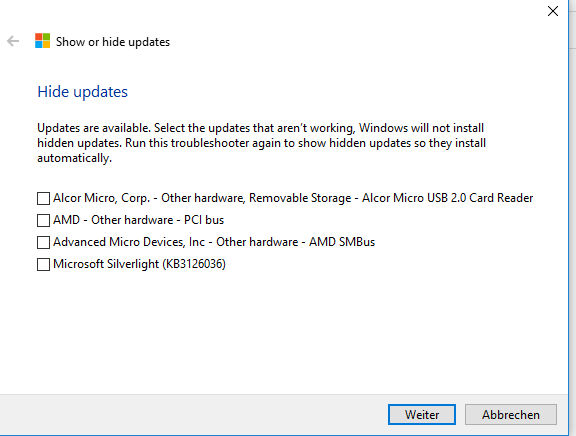The image size is (576, 436).
Task: Click the words "Removable Storage" in first item
Action: coord(300,198)
